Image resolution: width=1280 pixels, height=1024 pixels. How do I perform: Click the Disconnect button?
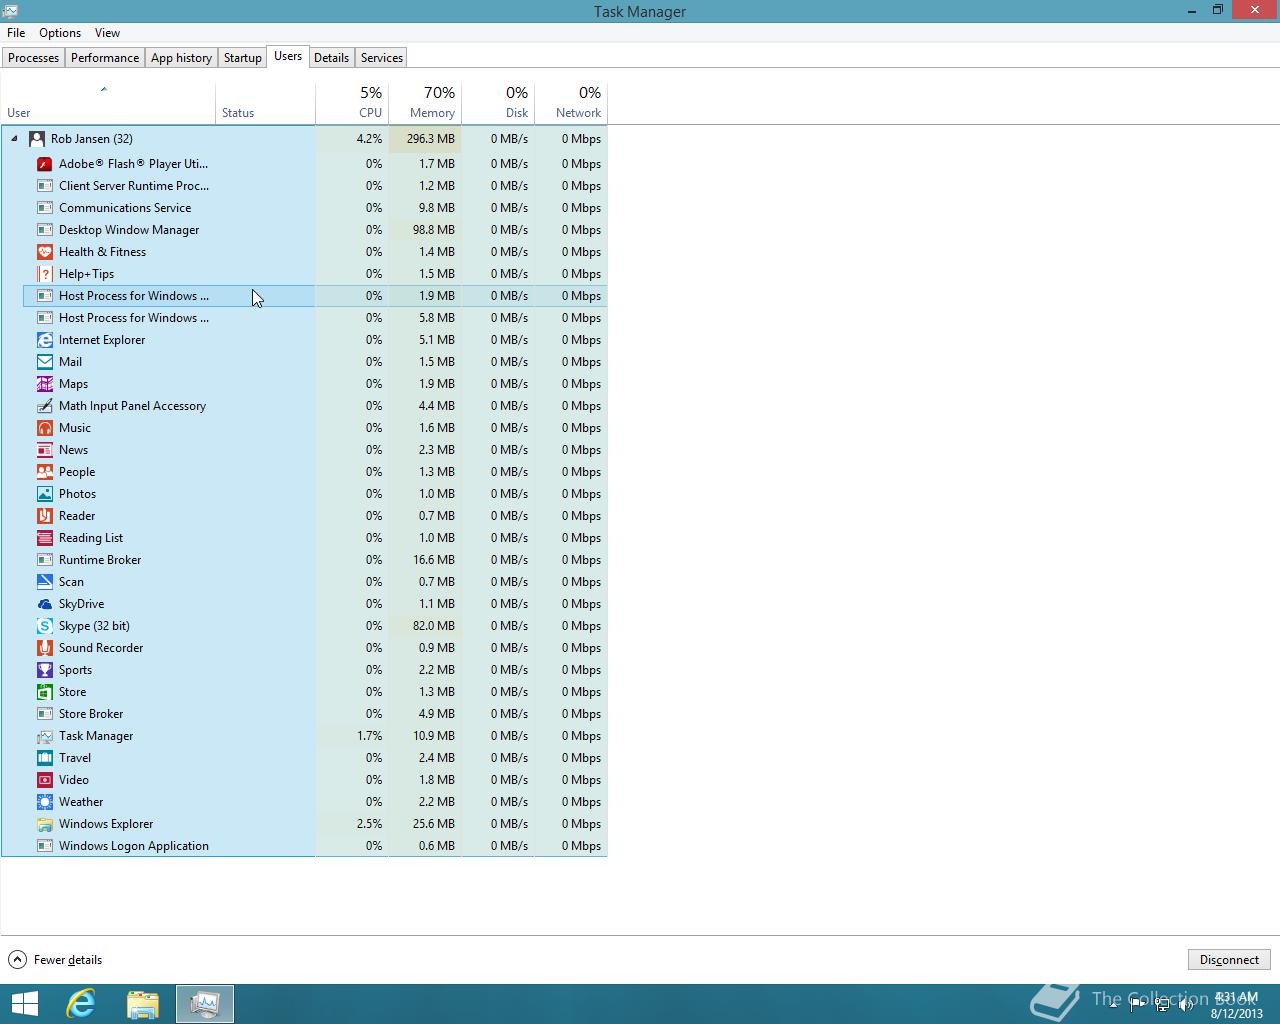tap(1229, 960)
